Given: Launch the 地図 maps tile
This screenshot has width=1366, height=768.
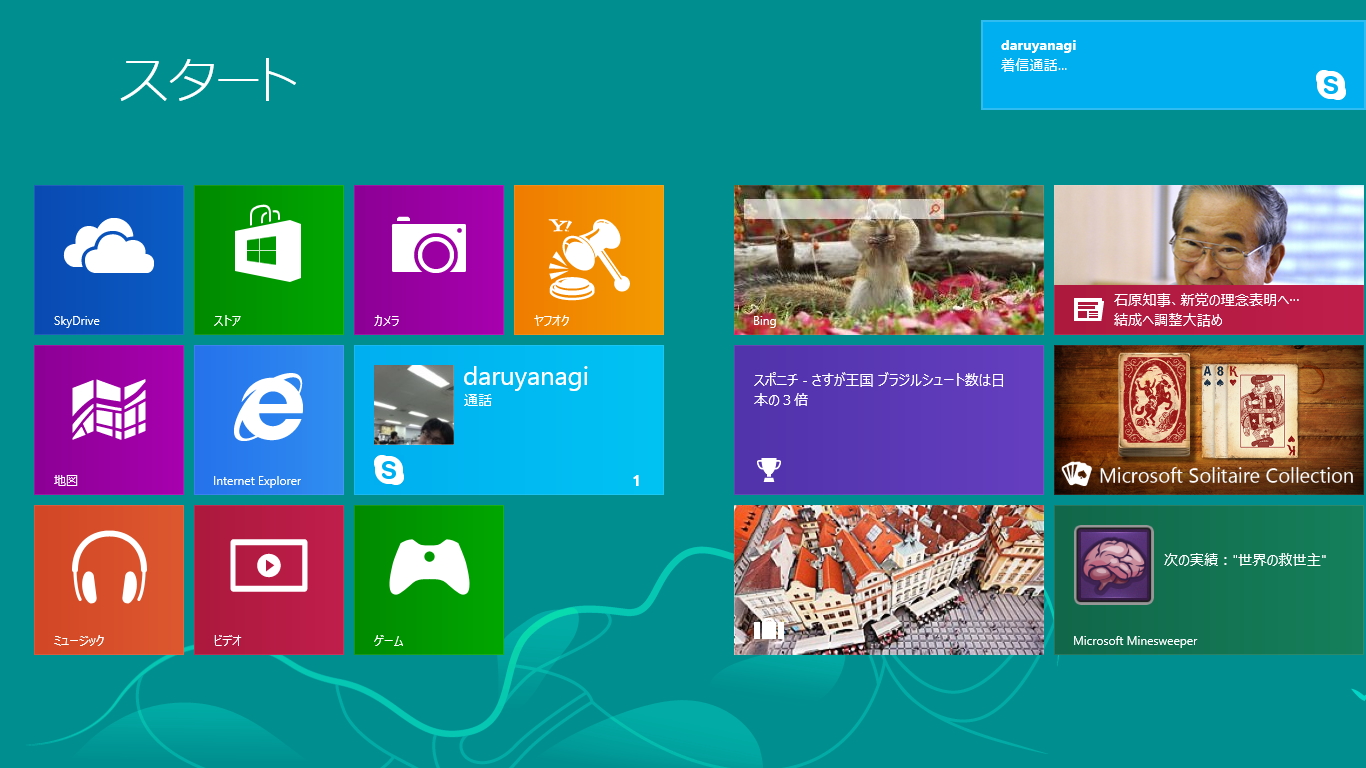Looking at the screenshot, I should 109,420.
